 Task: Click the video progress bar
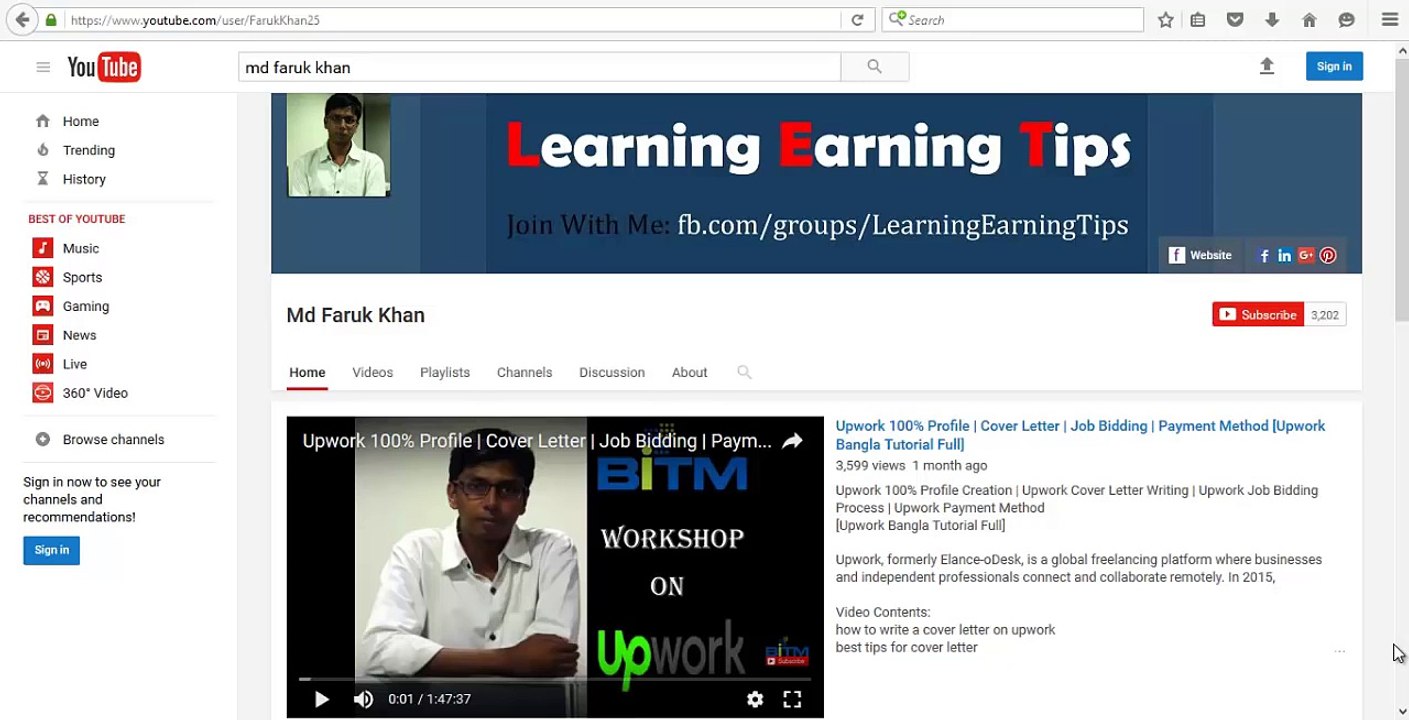(555, 679)
